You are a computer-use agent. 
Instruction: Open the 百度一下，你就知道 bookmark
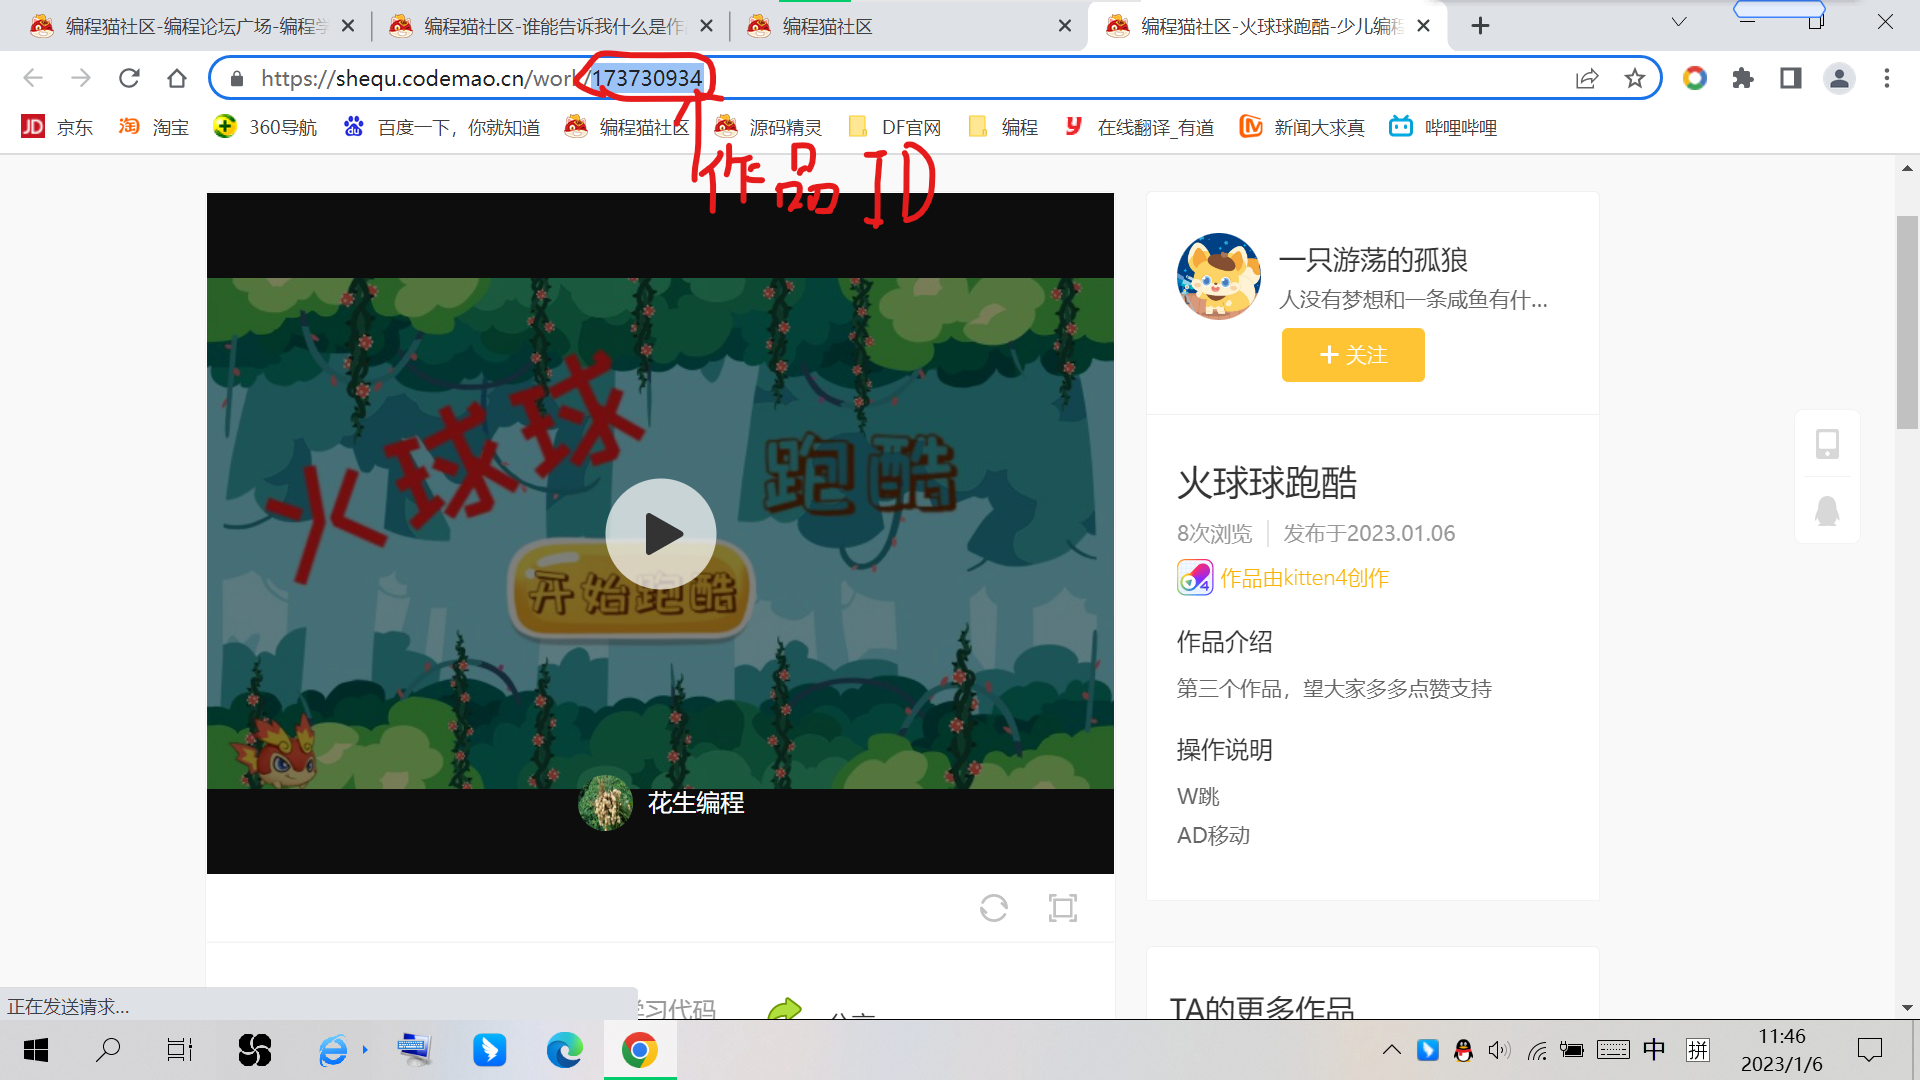441,127
